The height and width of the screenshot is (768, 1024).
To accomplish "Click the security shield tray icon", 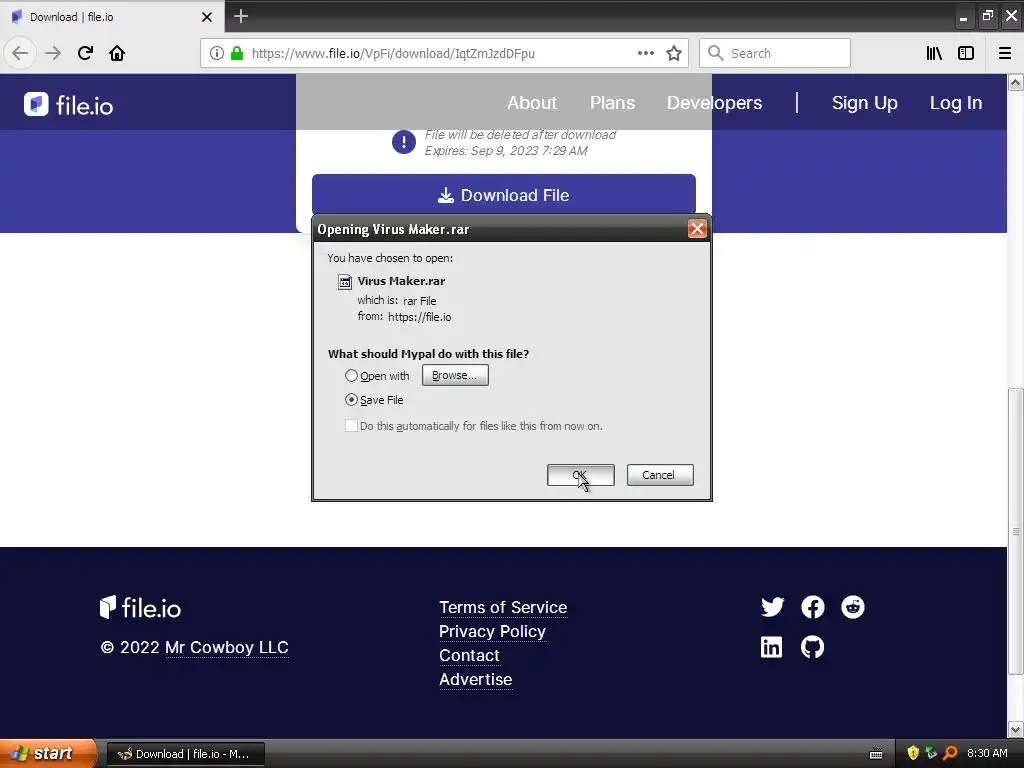I will pyautogui.click(x=913, y=753).
